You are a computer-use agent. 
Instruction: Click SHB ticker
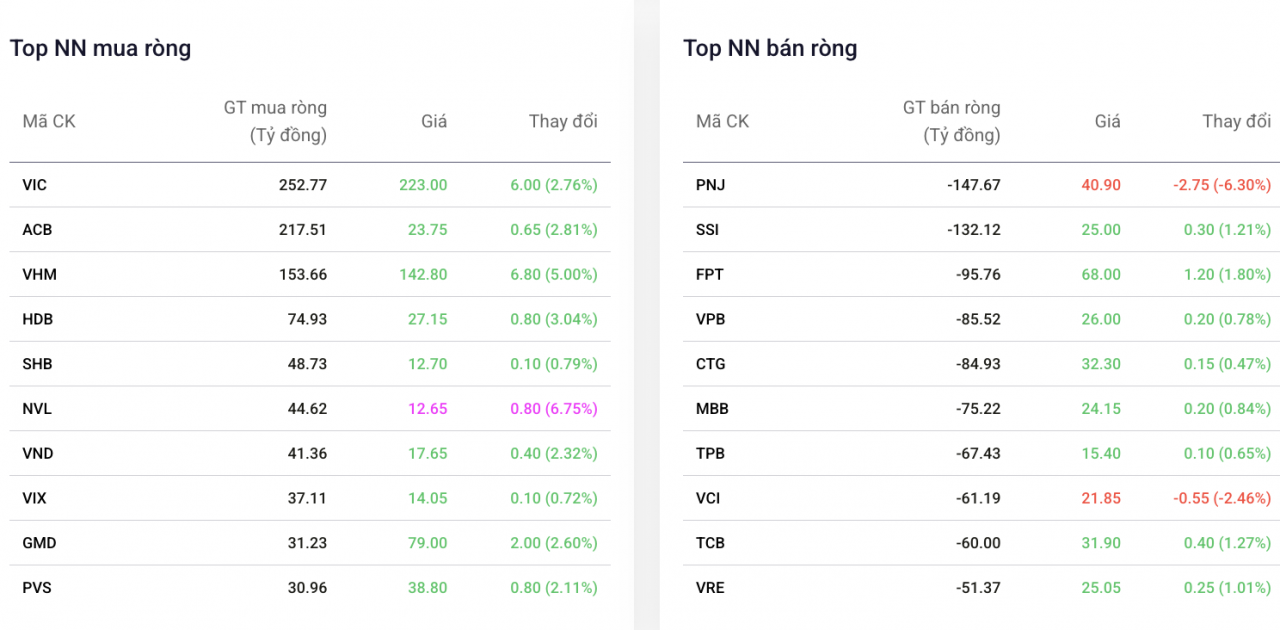pyautogui.click(x=37, y=364)
